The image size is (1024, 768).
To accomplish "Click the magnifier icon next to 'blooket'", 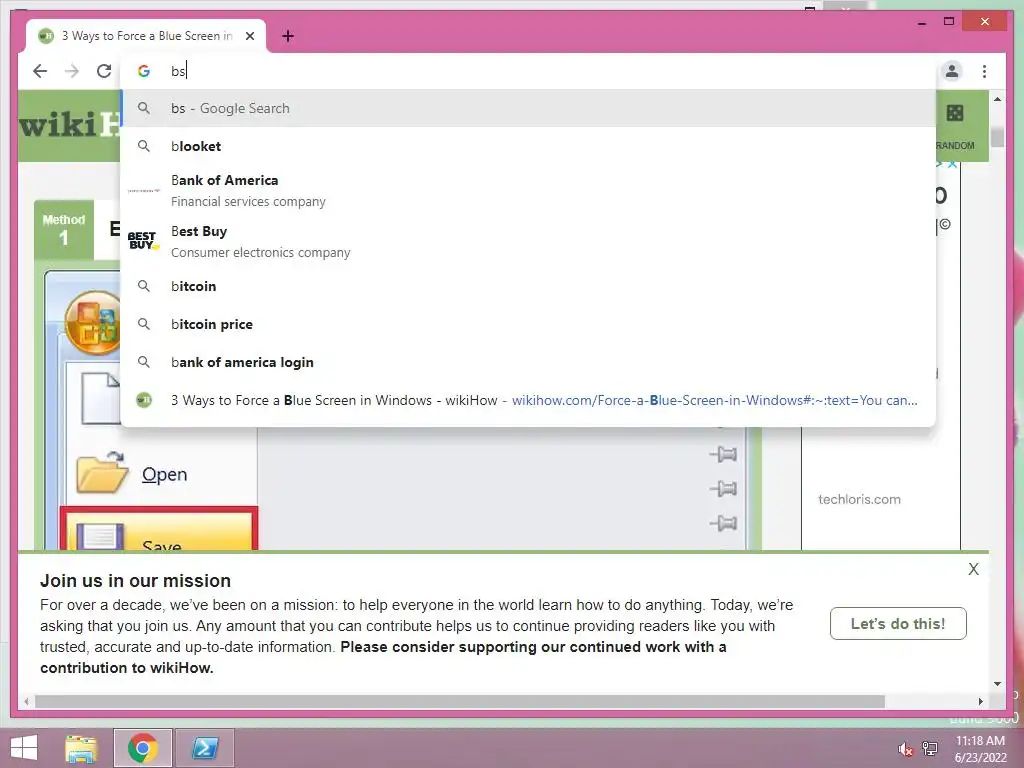I will coord(144,146).
